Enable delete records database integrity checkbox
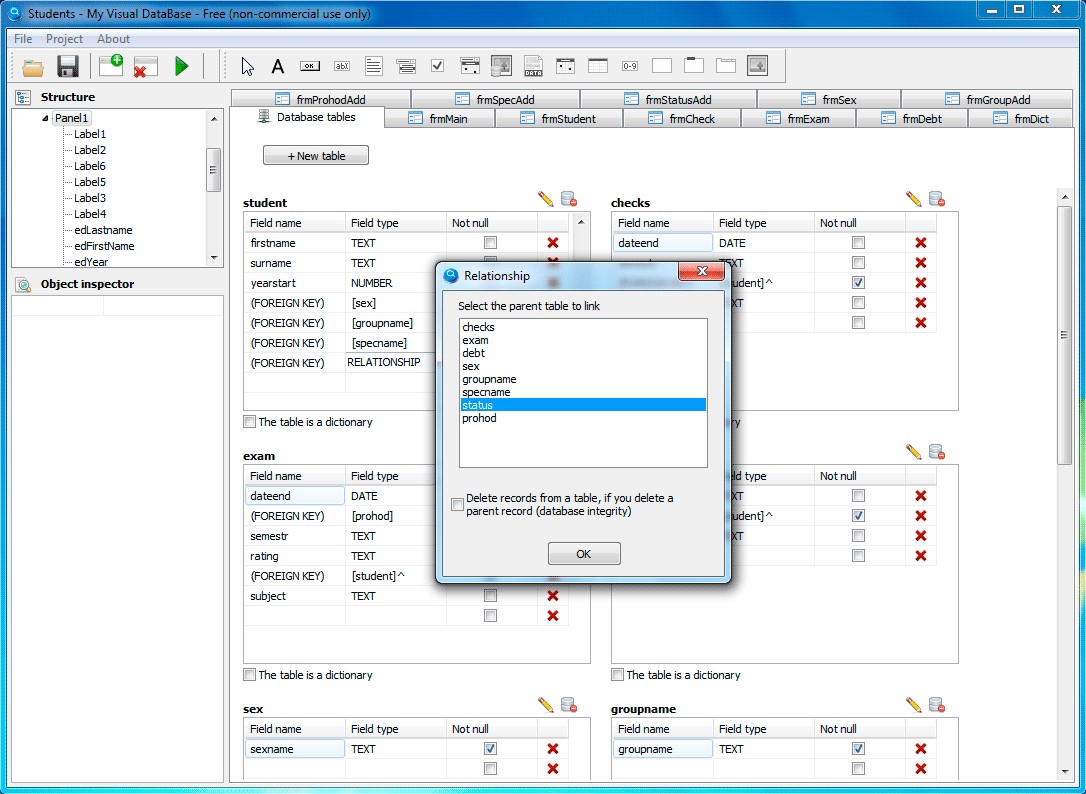 click(x=458, y=505)
